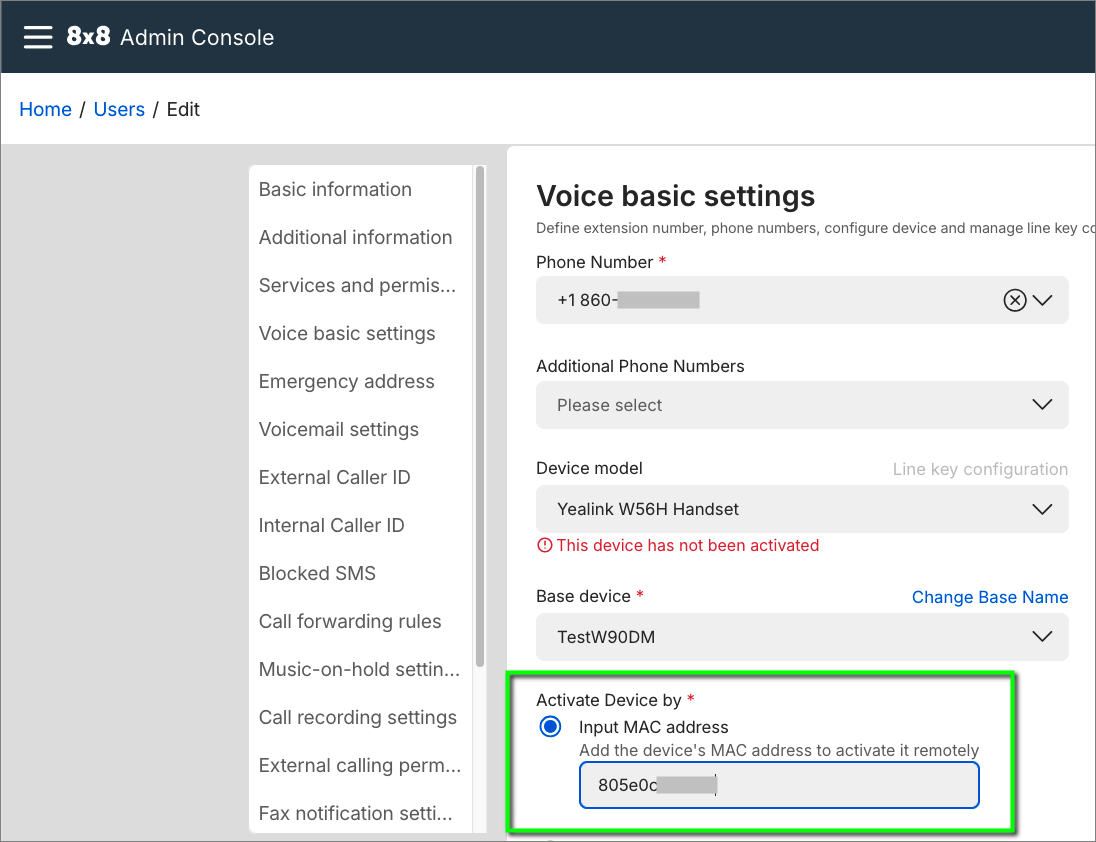Click the red warning icon for device activation
This screenshot has height=842, width=1096.
[545, 545]
